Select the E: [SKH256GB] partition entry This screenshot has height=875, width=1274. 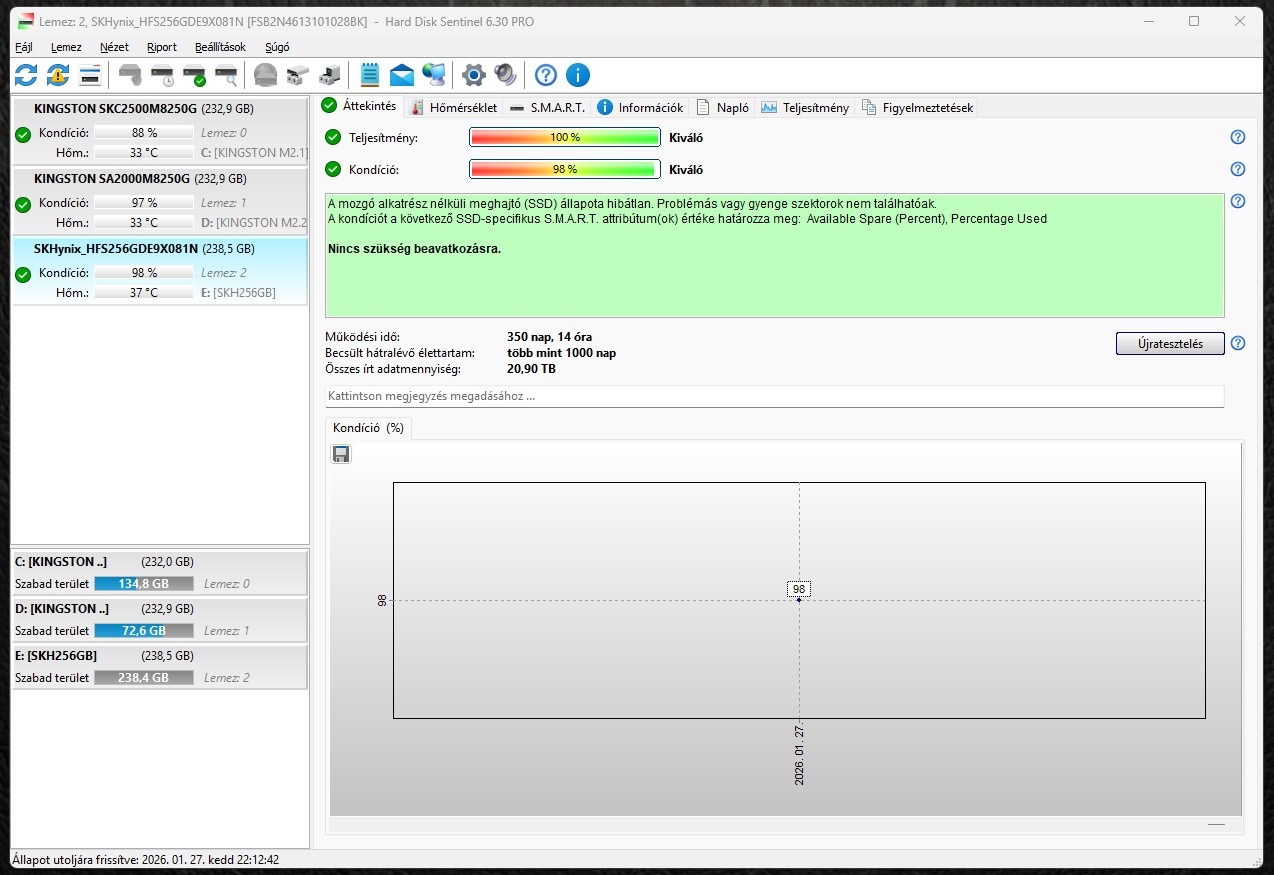click(159, 666)
